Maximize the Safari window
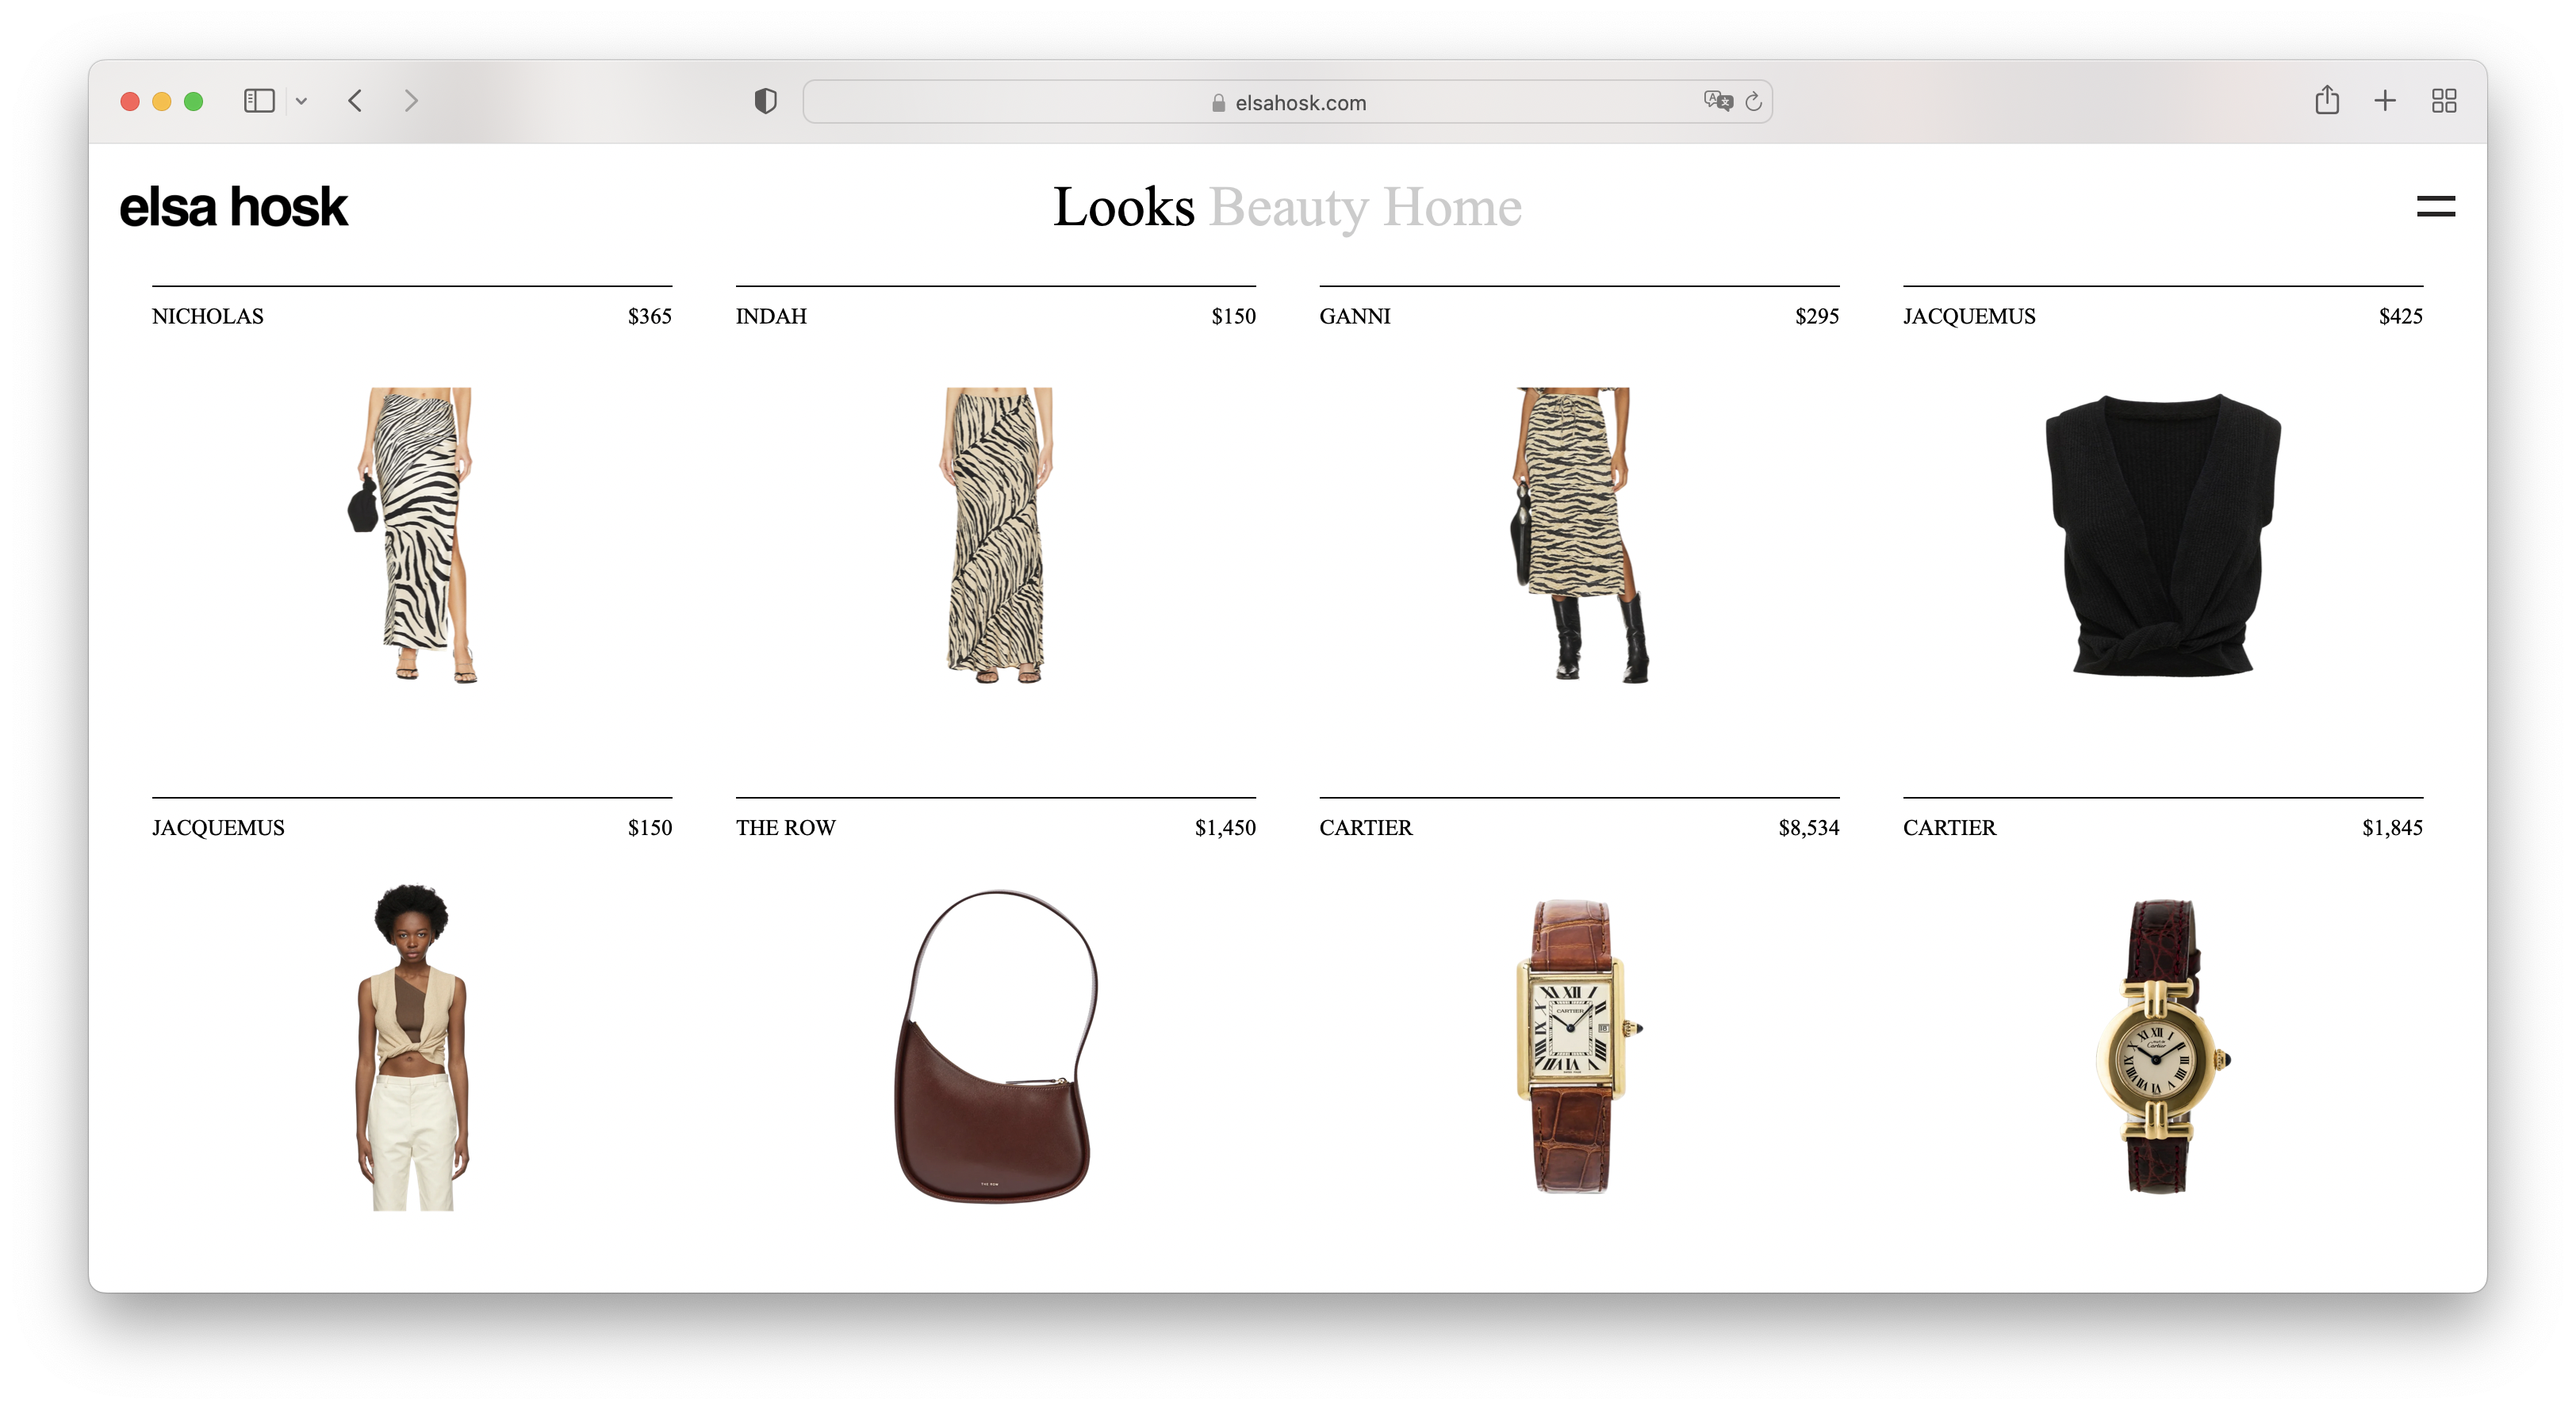This screenshot has height=1410, width=2576. (x=194, y=101)
